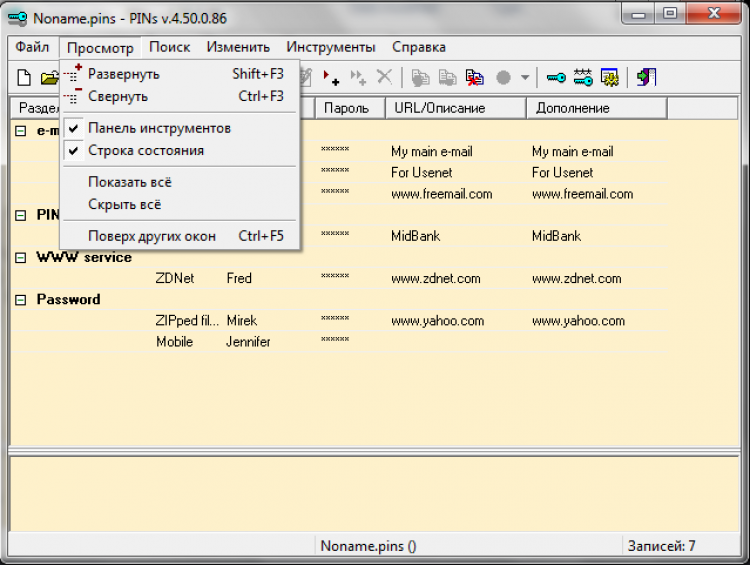Collapse the WWW service category node
The height and width of the screenshot is (565, 750).
[x=21, y=258]
